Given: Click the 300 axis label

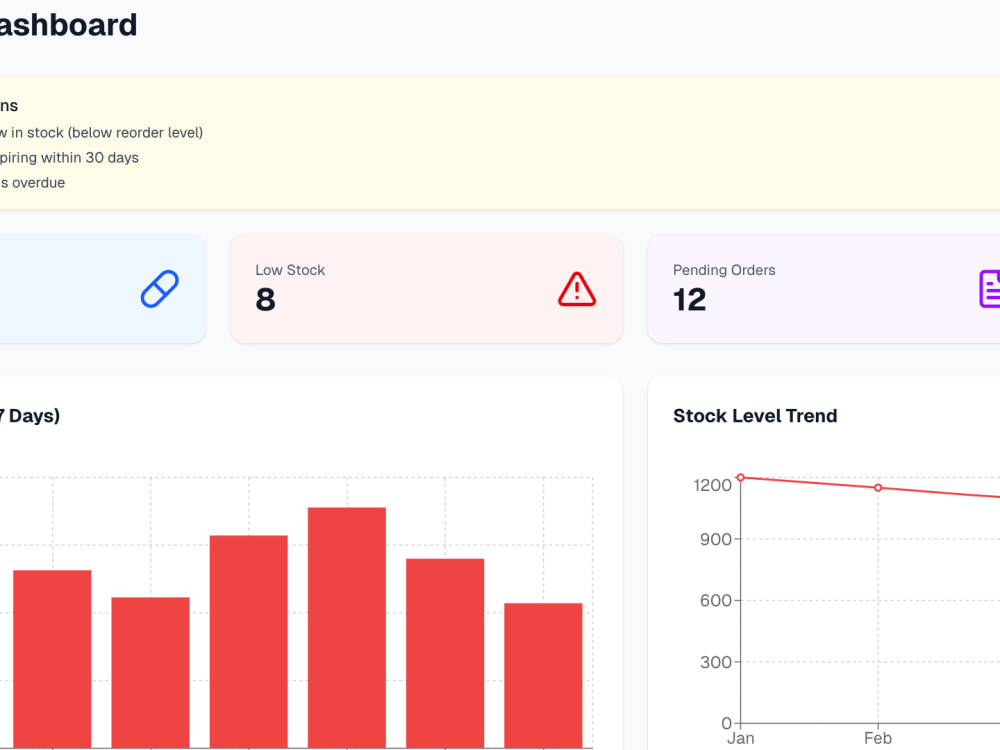Looking at the screenshot, I should pos(716,662).
